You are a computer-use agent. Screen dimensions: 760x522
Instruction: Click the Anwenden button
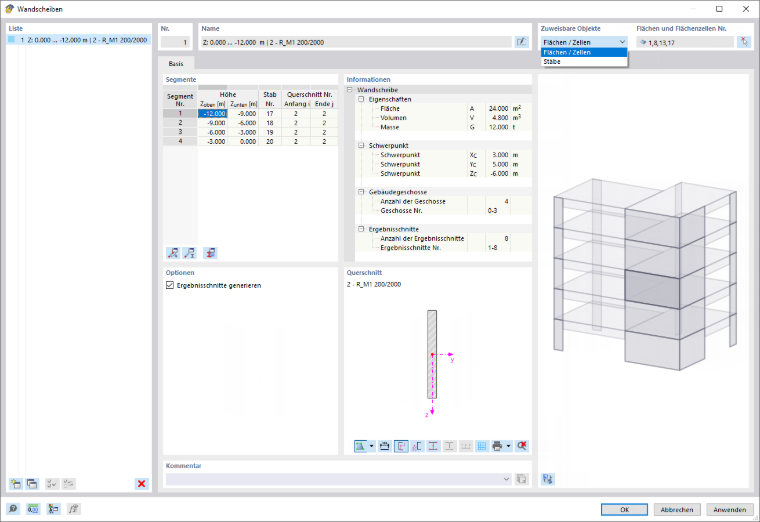729,509
